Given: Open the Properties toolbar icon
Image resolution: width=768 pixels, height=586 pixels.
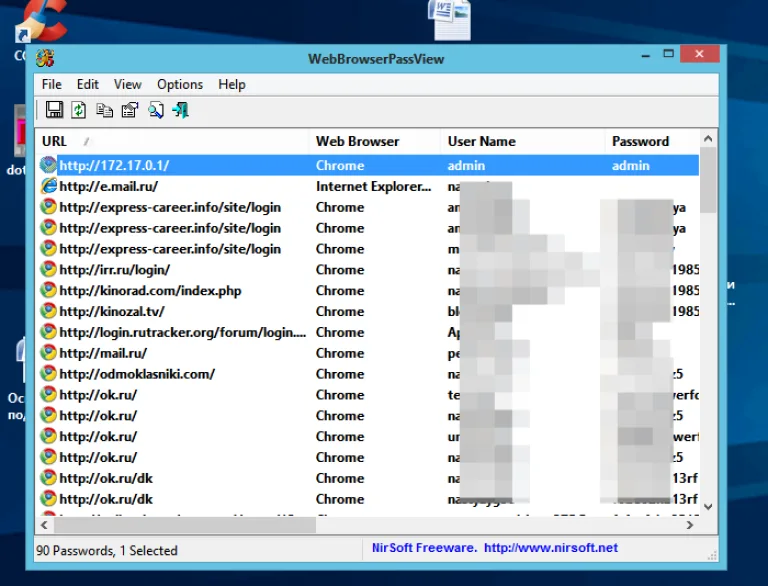Looking at the screenshot, I should click(x=130, y=110).
